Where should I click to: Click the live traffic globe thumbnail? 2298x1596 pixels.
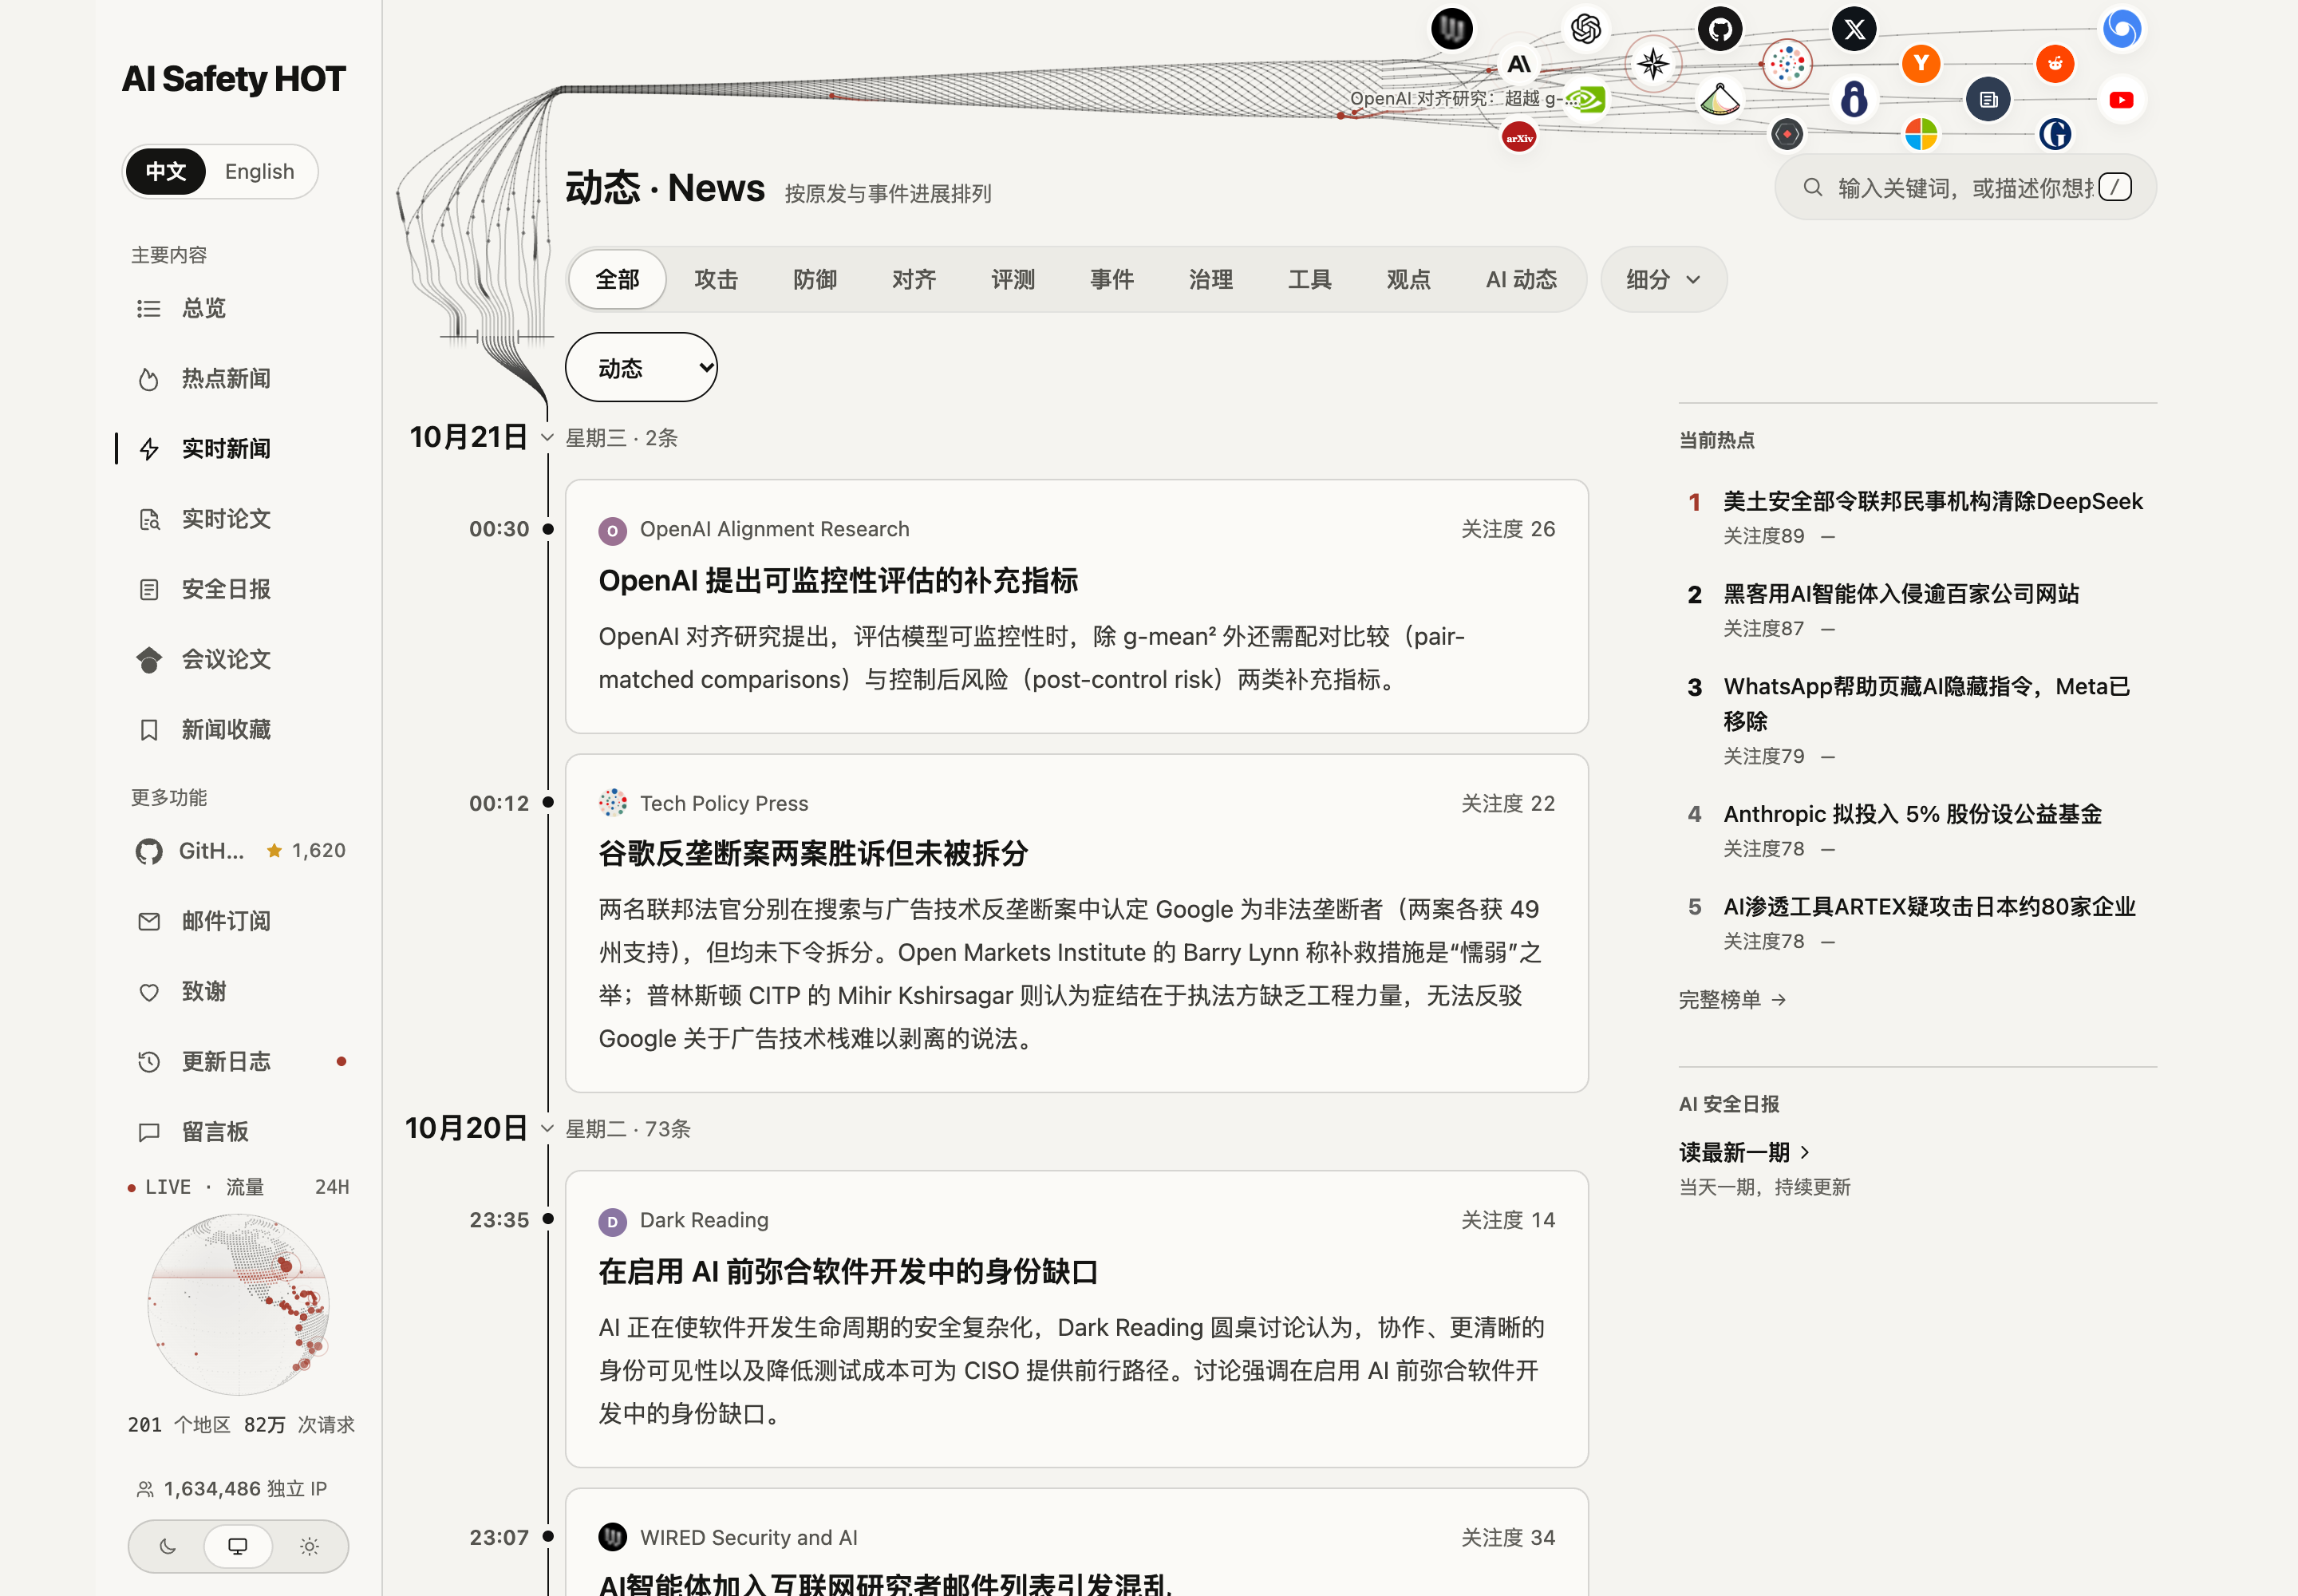pos(238,1304)
